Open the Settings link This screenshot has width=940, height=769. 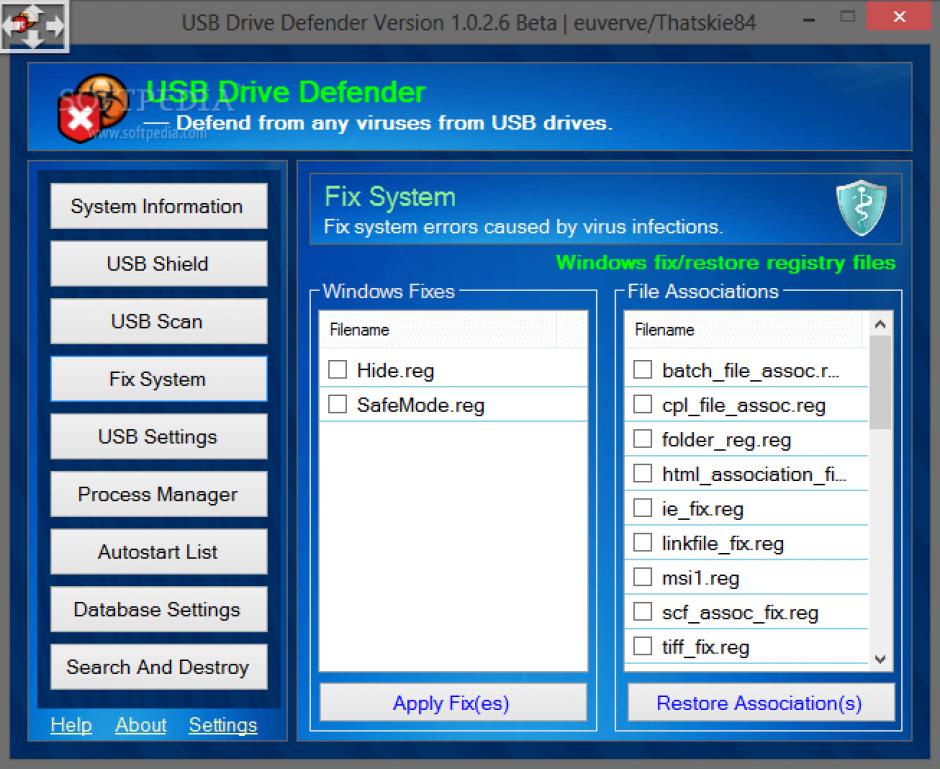223,725
